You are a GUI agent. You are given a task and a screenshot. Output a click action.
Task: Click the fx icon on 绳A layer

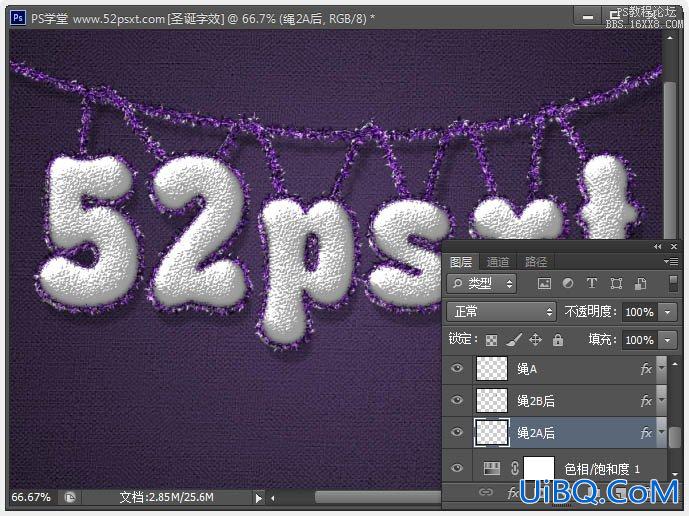coord(646,368)
